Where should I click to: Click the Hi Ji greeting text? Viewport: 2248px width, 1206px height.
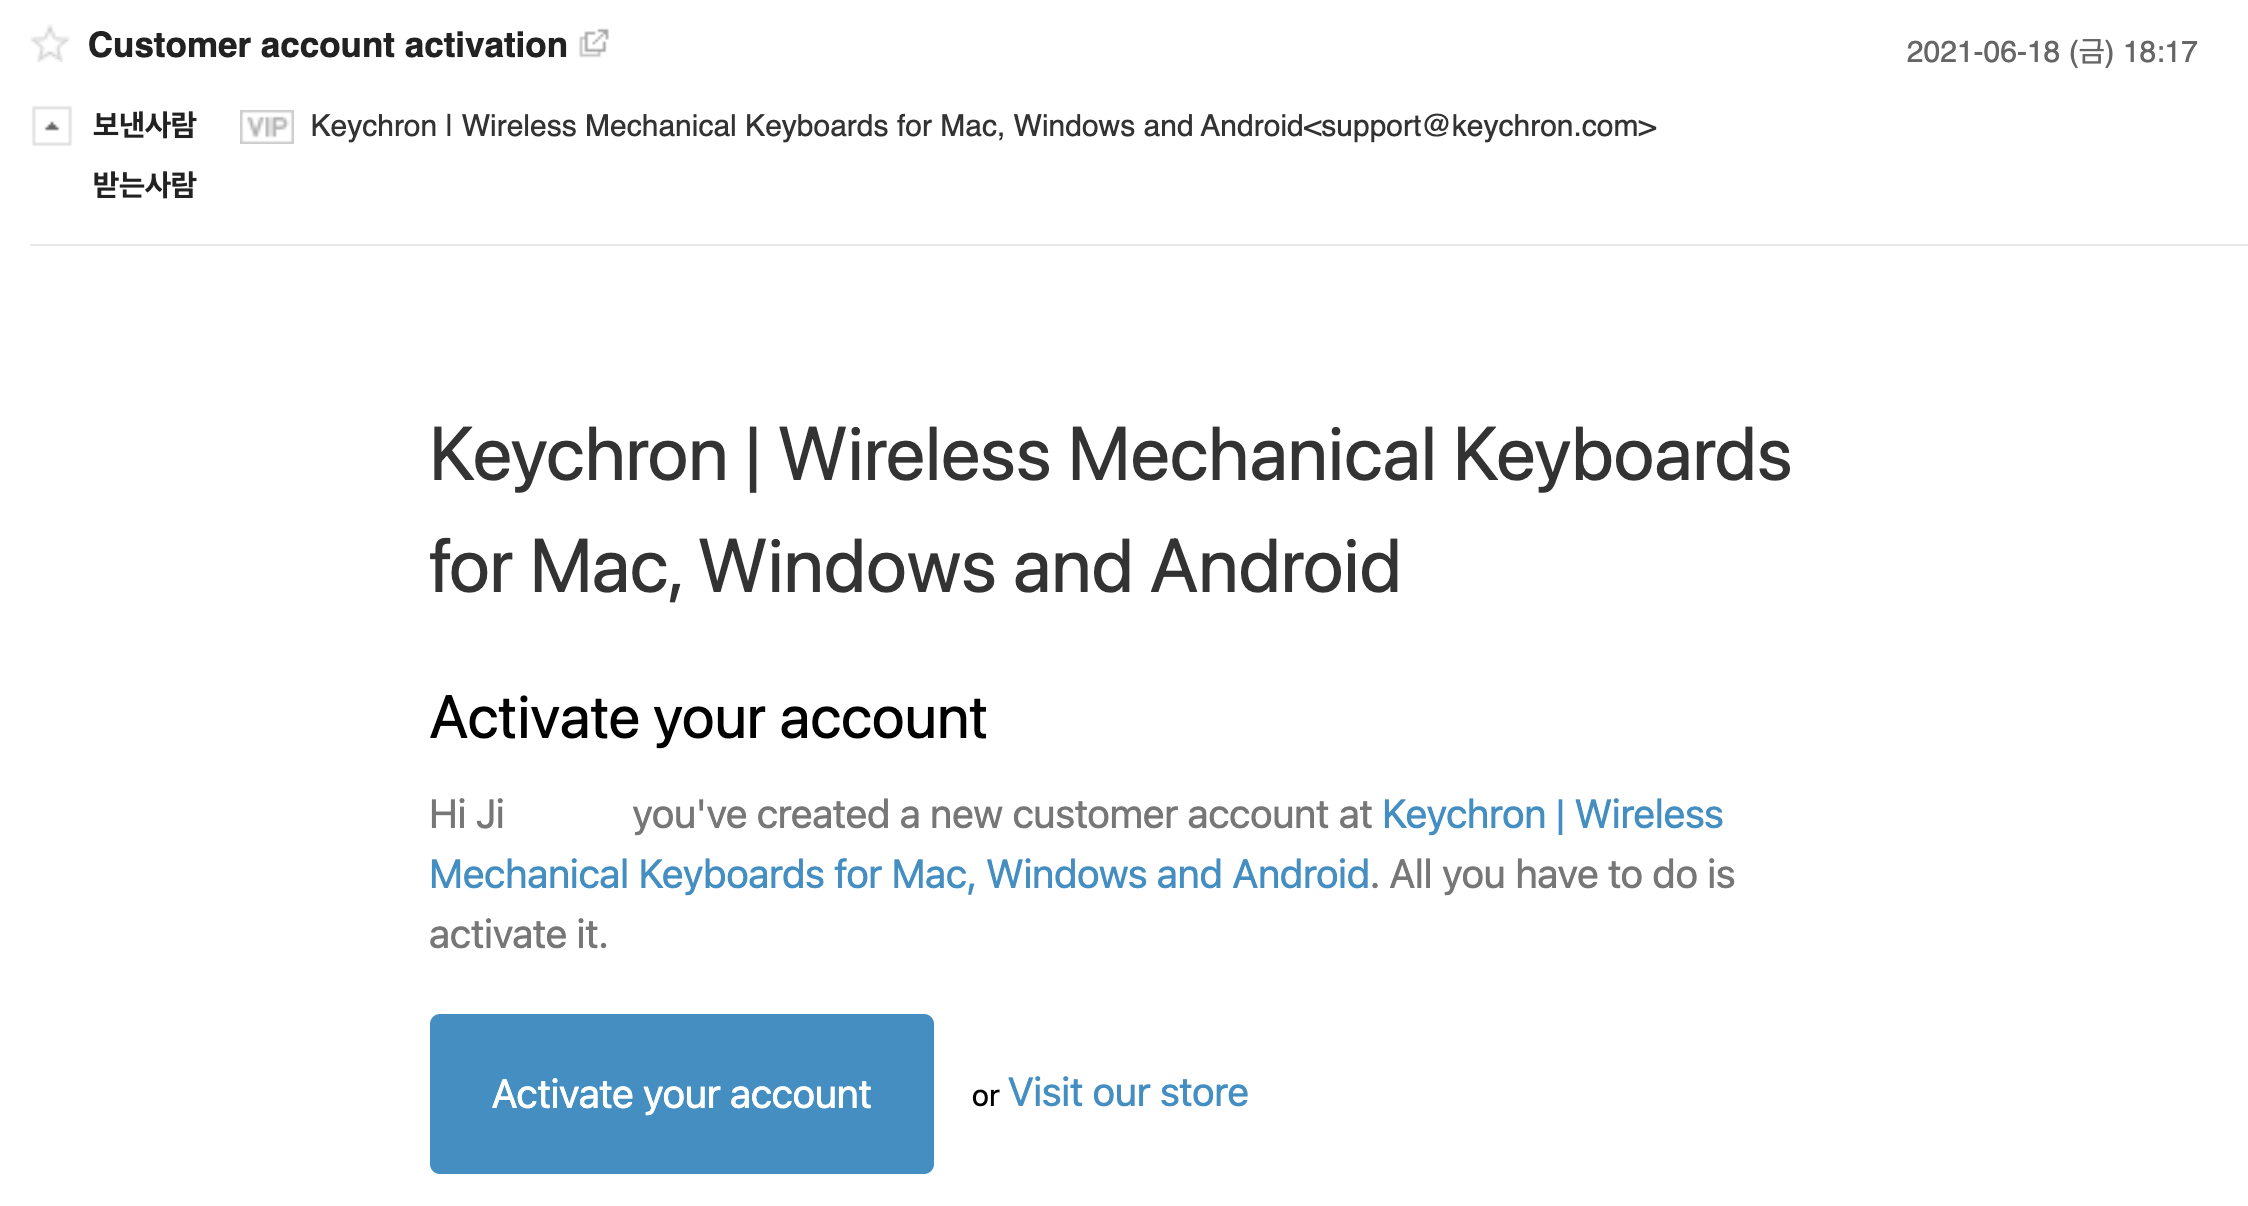(467, 815)
